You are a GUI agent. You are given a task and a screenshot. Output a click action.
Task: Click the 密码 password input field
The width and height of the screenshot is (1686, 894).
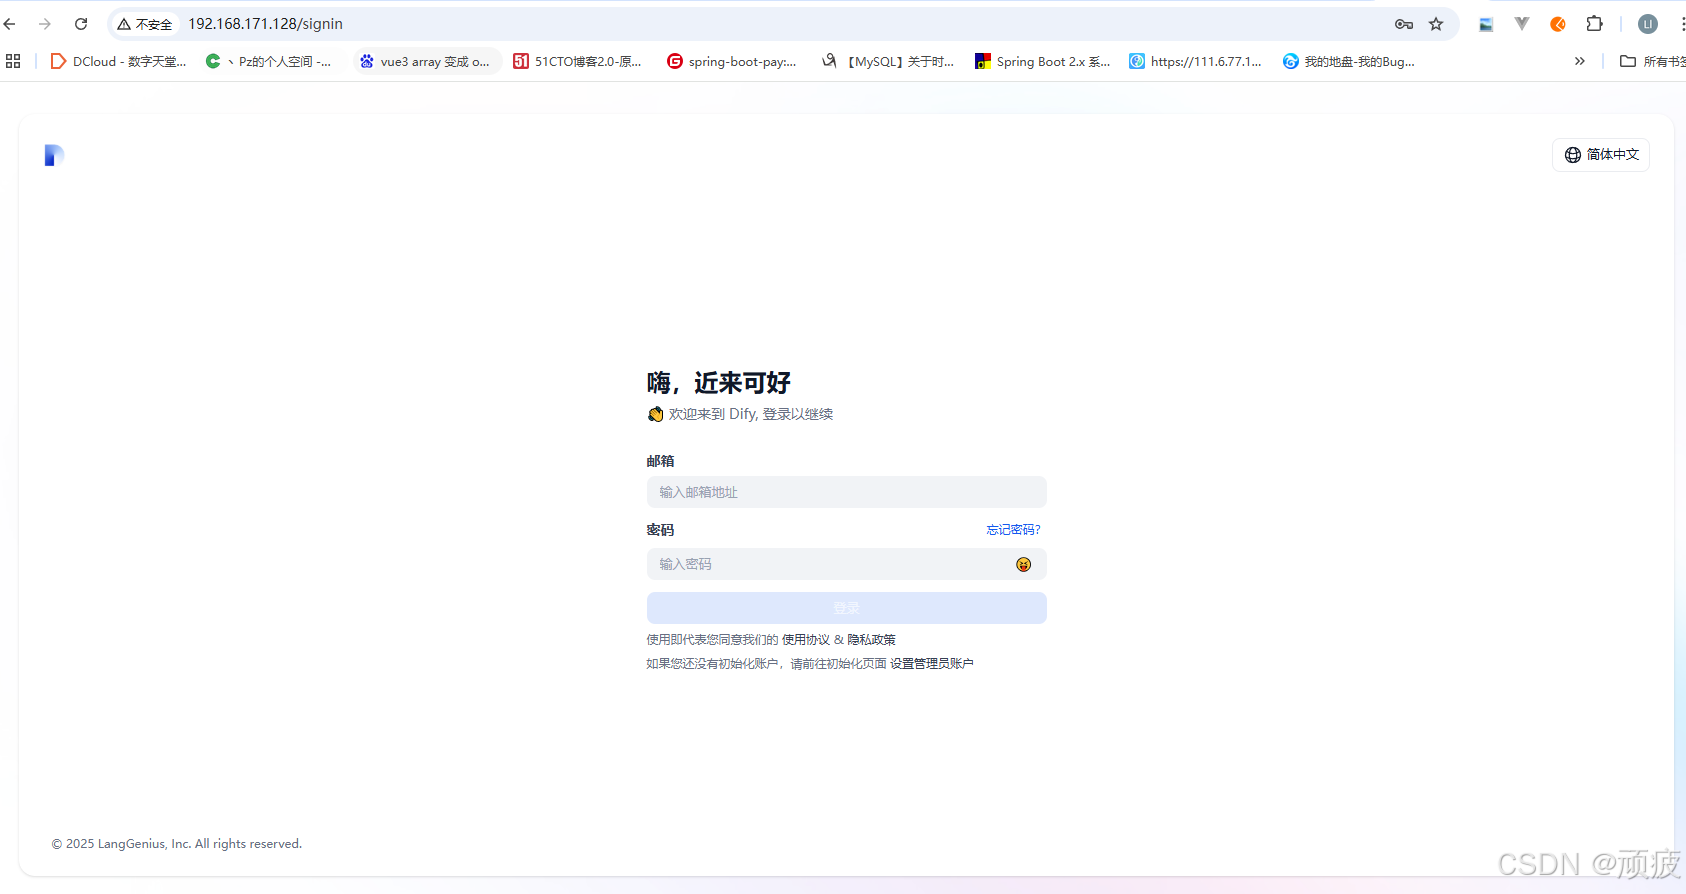pyautogui.click(x=846, y=564)
